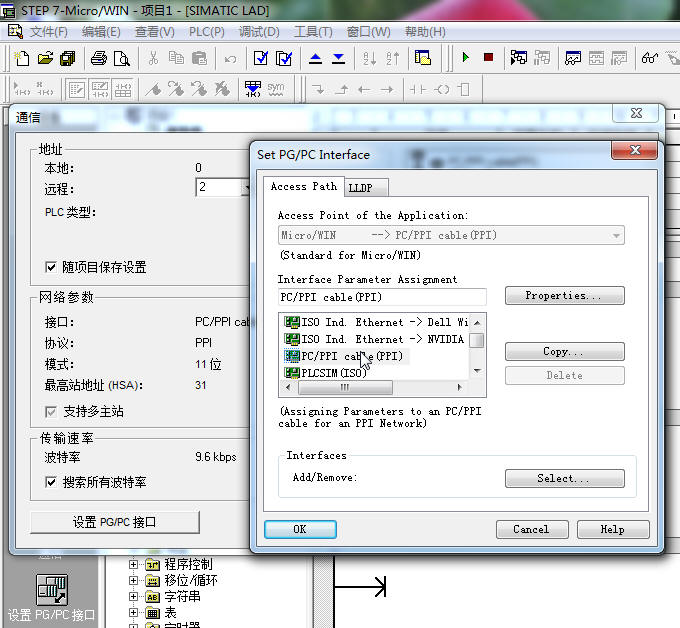Expand the 字符串 tree node
This screenshot has height=628, width=680.
point(133,597)
